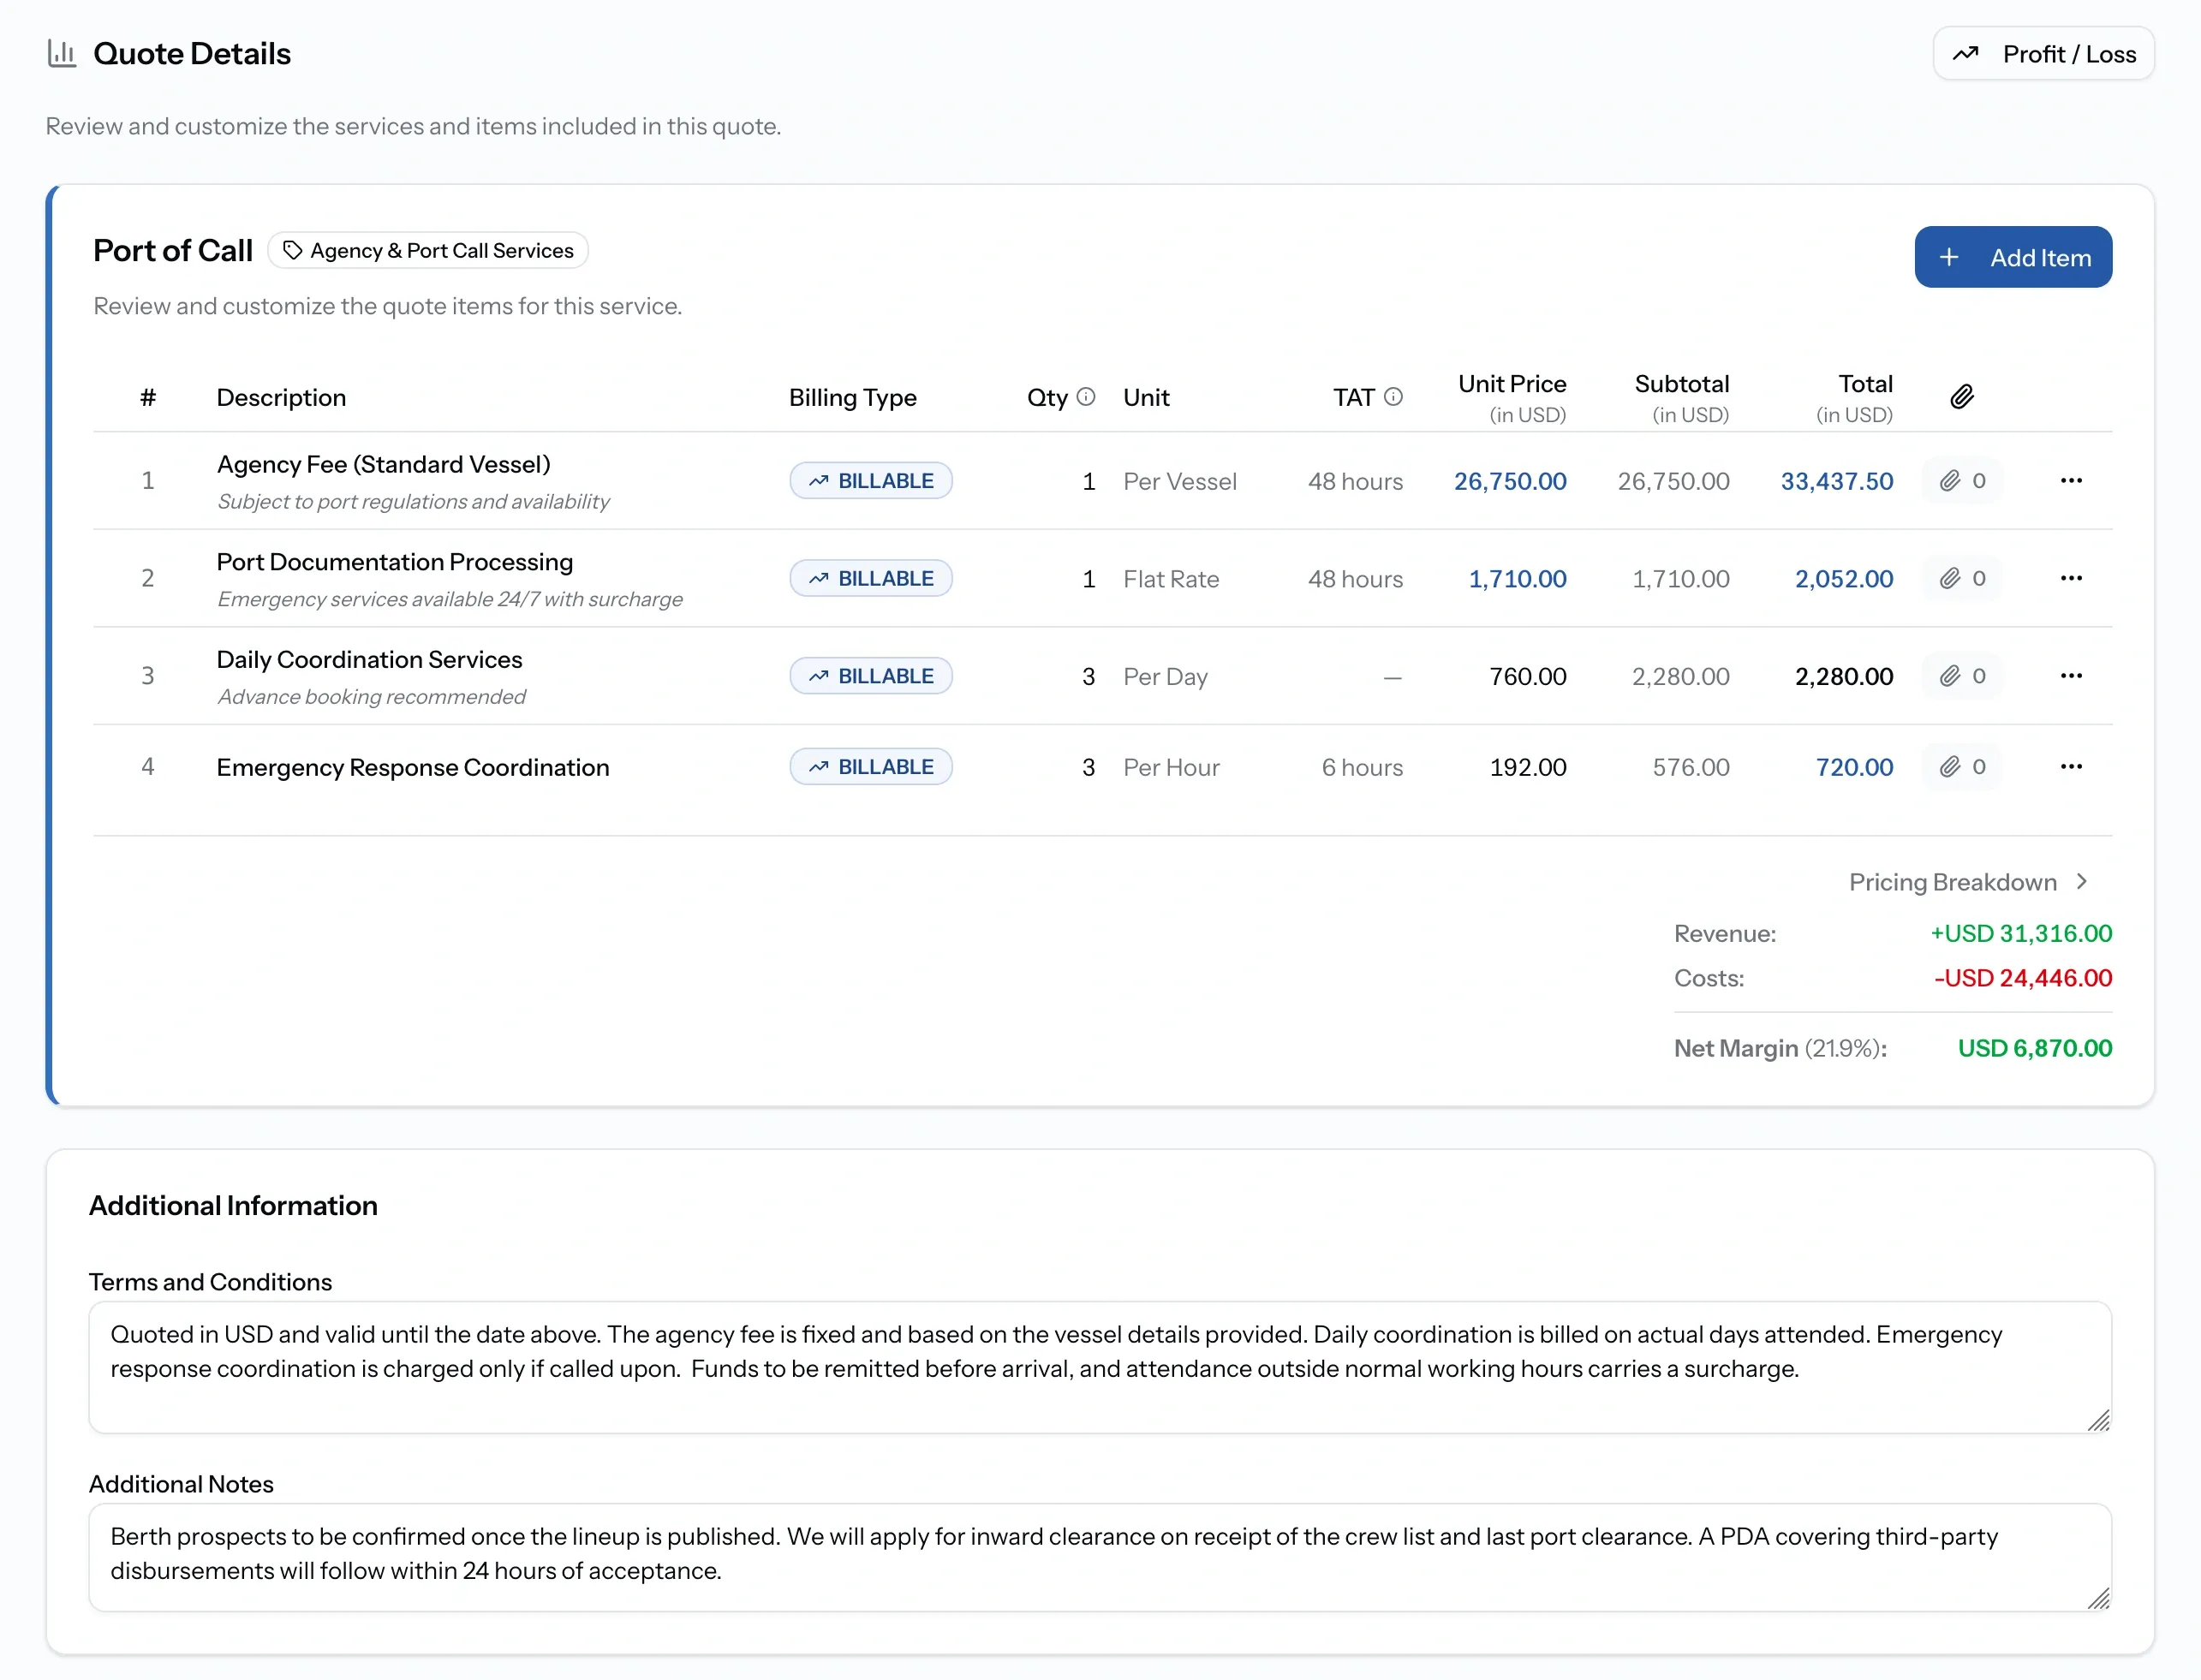Edit unit price 26,750.00
This screenshot has height=1680, width=2201.
(x=1509, y=481)
